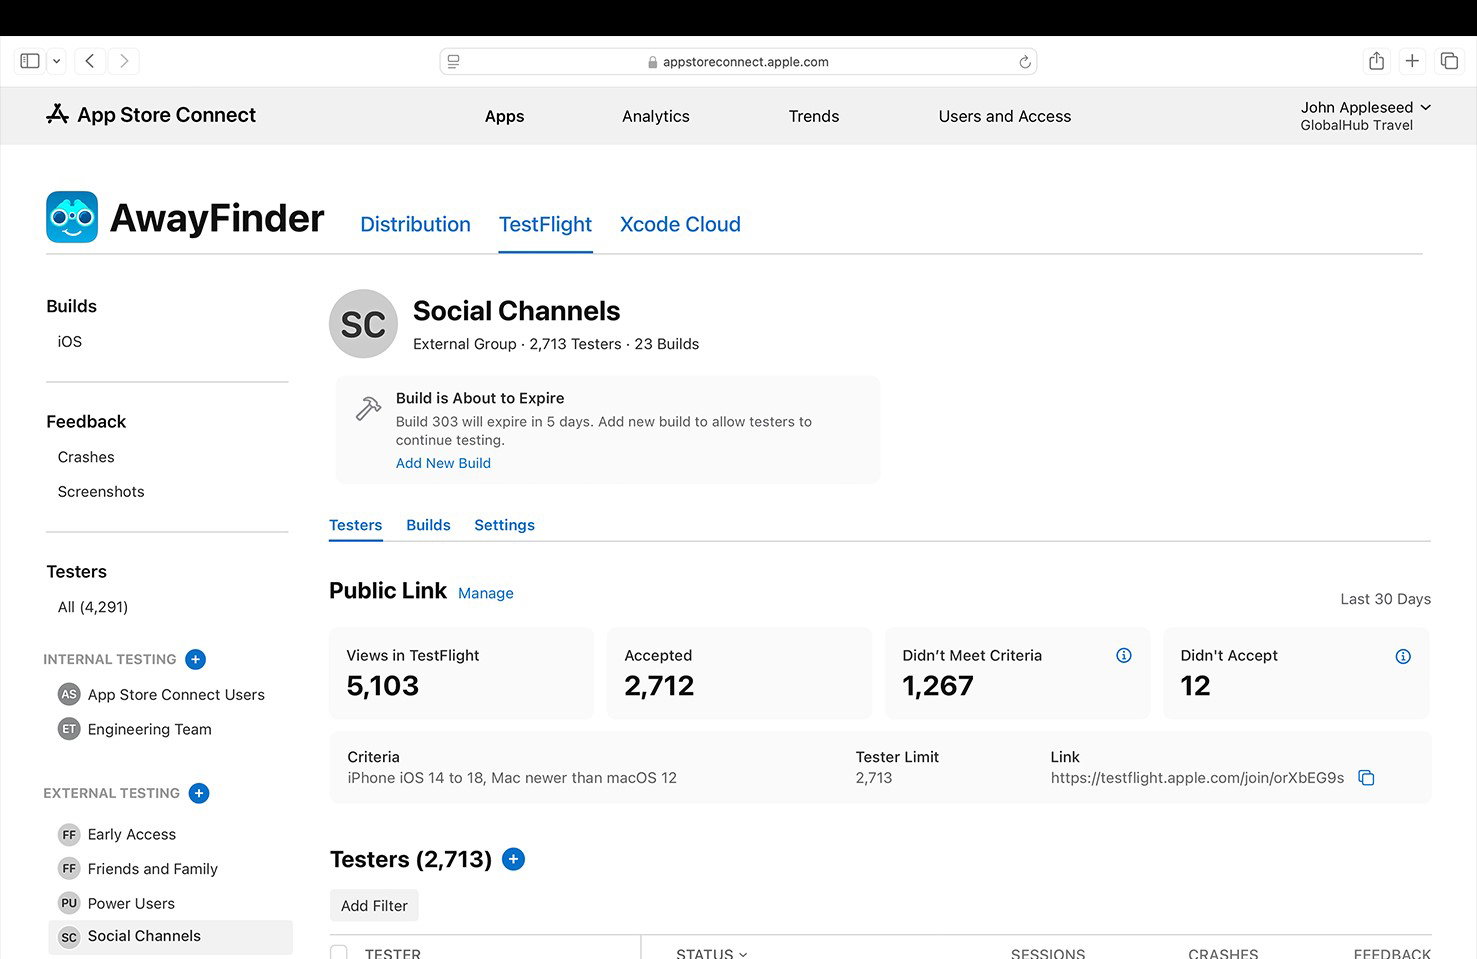1477x959 pixels.
Task: Check the select-all testers checkbox
Action: click(339, 953)
